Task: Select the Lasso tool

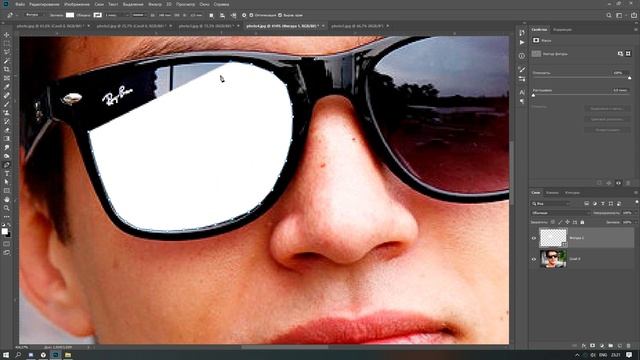Action: click(7, 52)
